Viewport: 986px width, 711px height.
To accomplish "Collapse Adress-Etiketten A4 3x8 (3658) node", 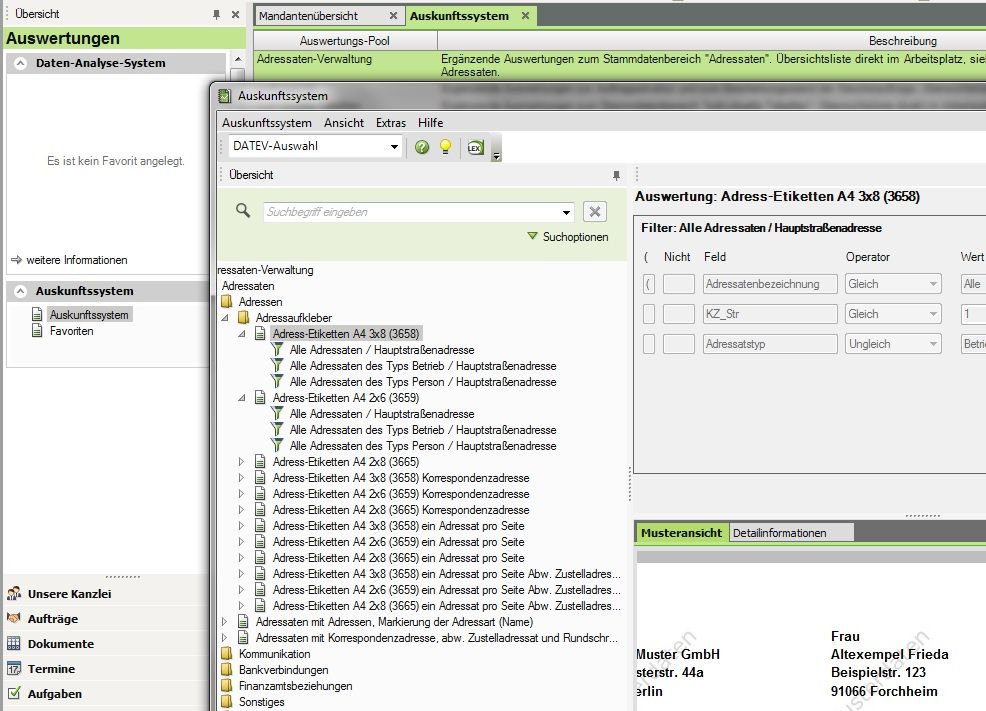I will click(241, 334).
